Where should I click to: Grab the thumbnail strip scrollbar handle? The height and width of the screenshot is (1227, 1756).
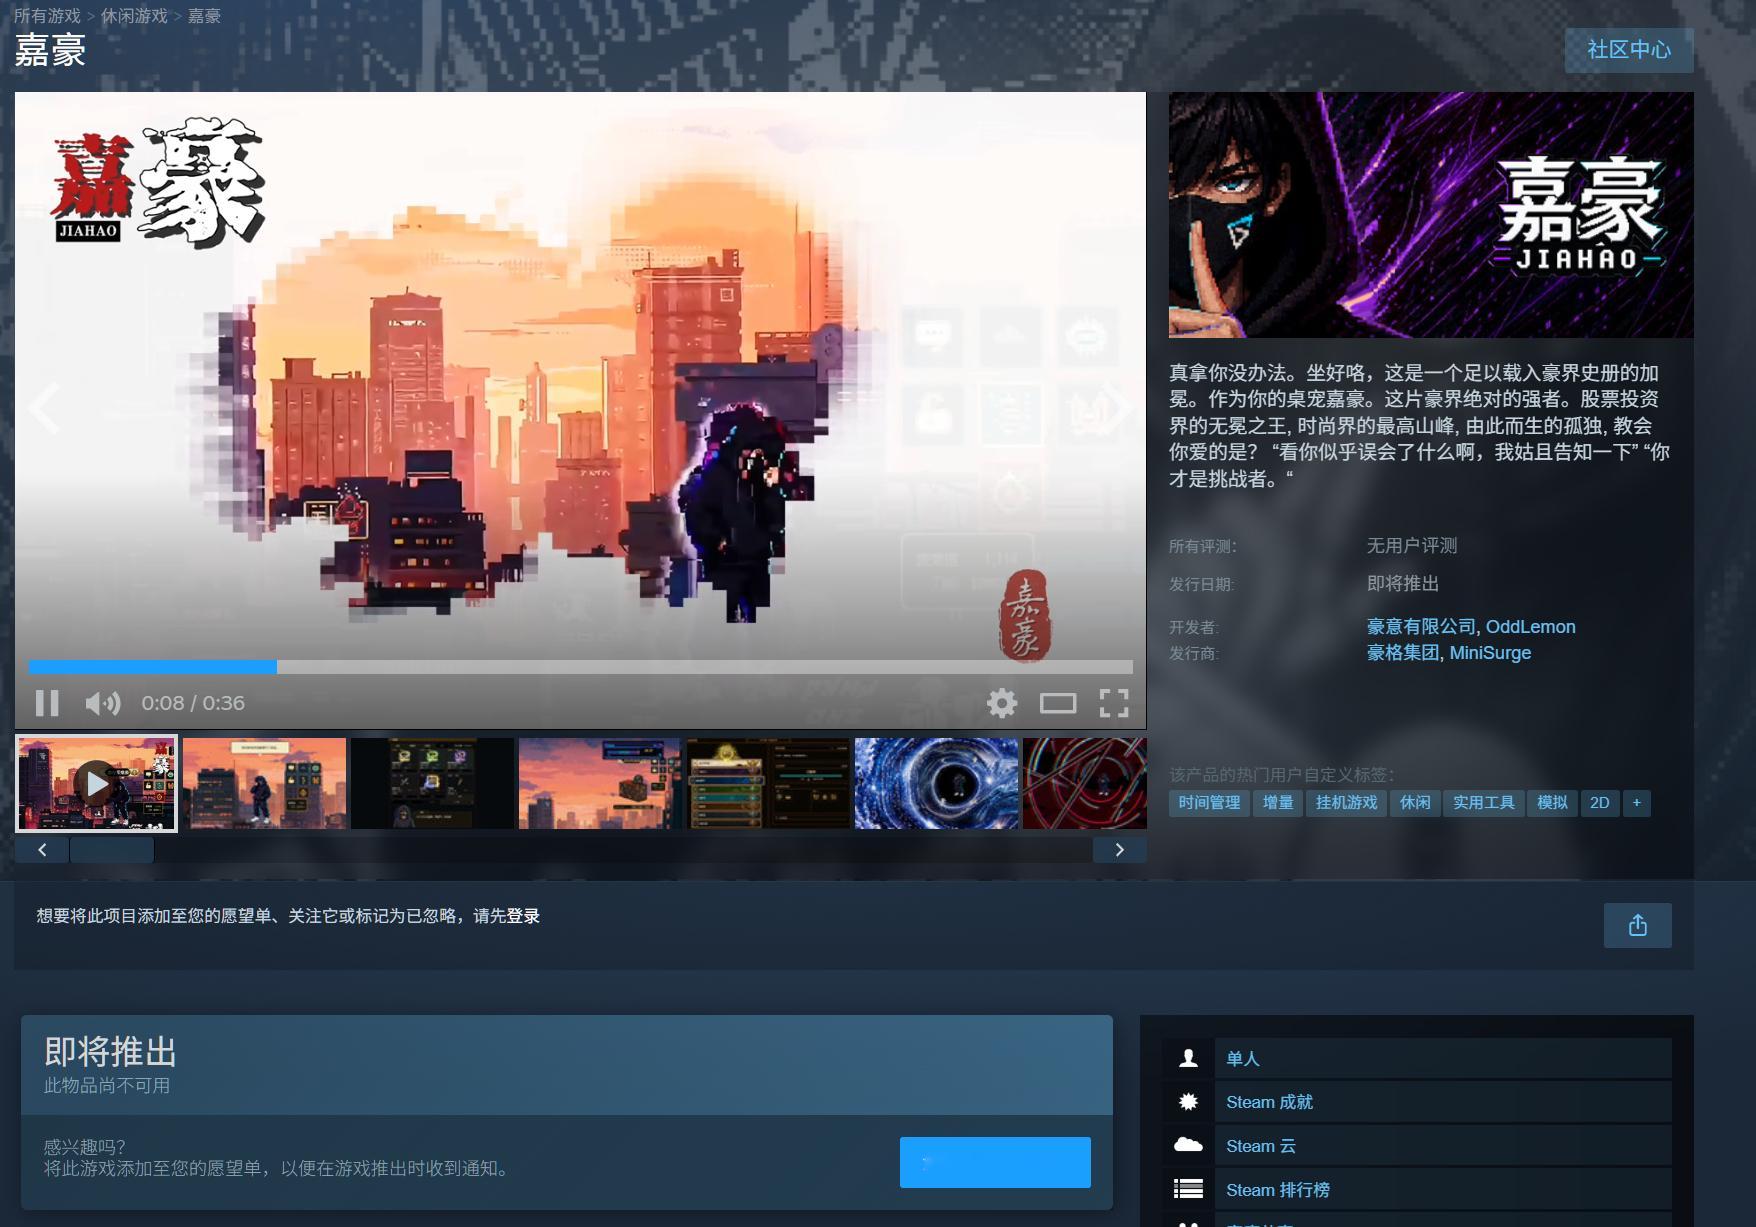click(x=112, y=850)
